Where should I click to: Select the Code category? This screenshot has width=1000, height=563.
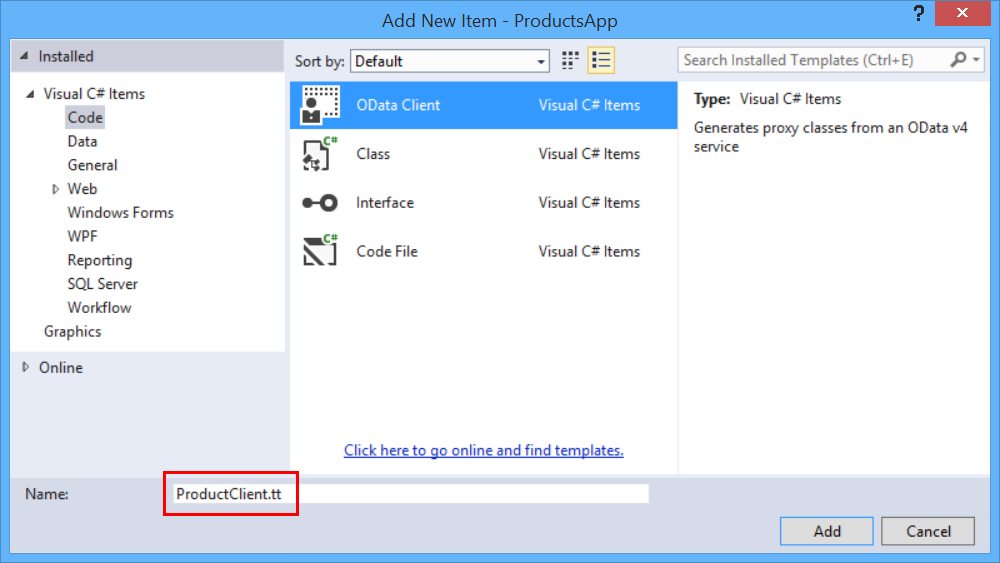(85, 117)
